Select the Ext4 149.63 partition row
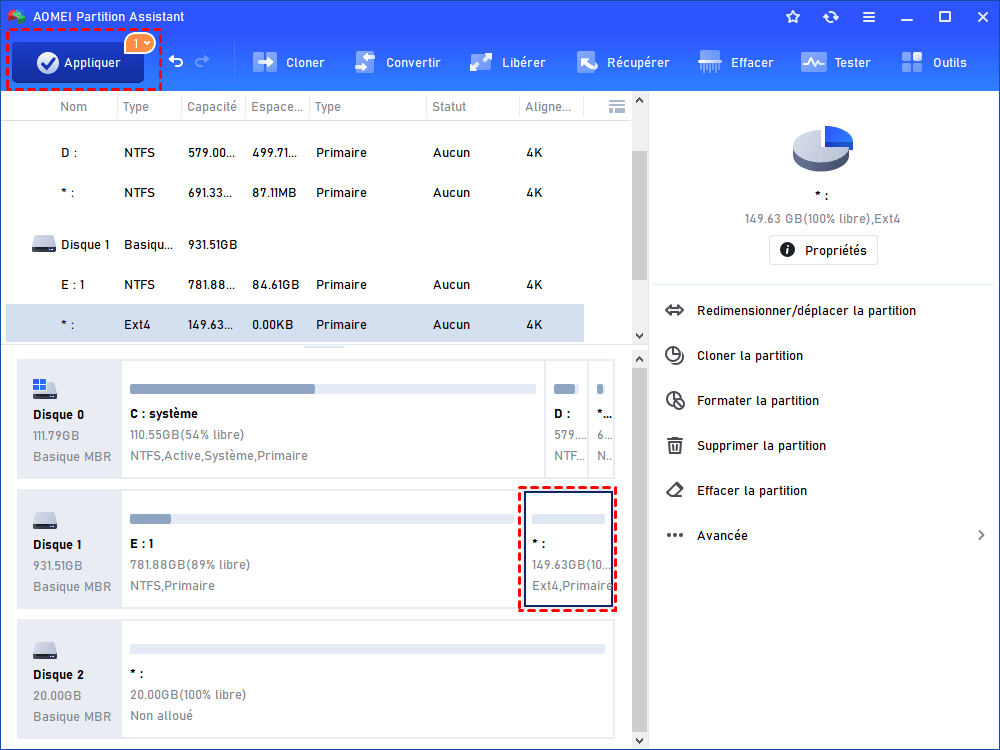The height and width of the screenshot is (750, 1000). click(295, 324)
